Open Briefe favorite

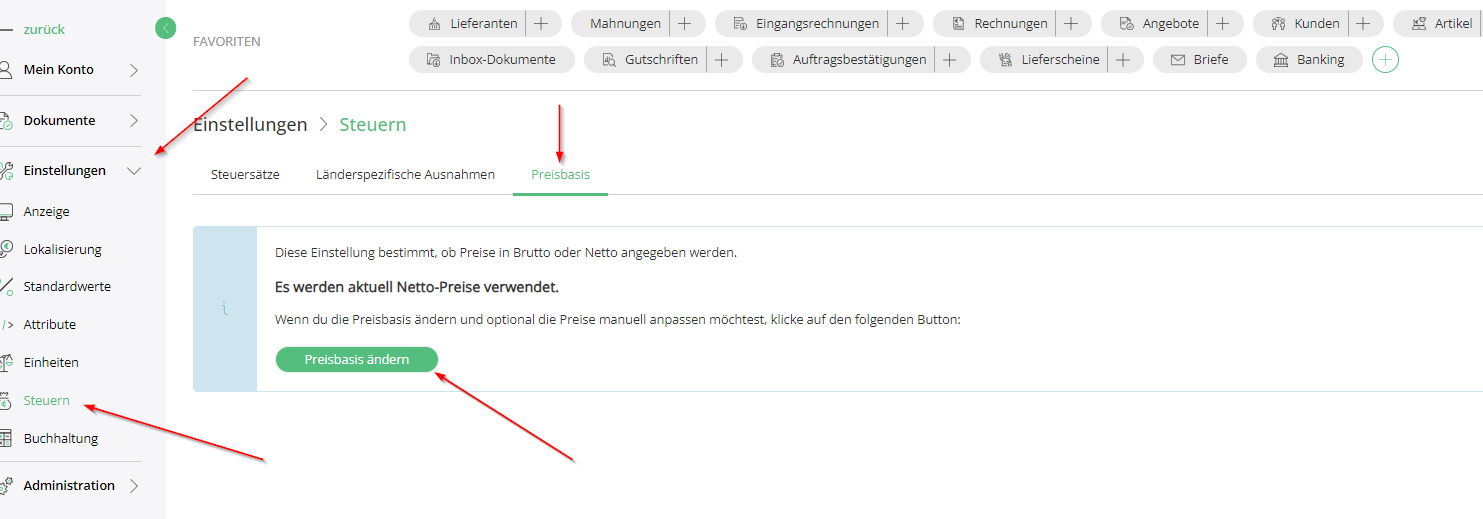pyautogui.click(x=1200, y=60)
